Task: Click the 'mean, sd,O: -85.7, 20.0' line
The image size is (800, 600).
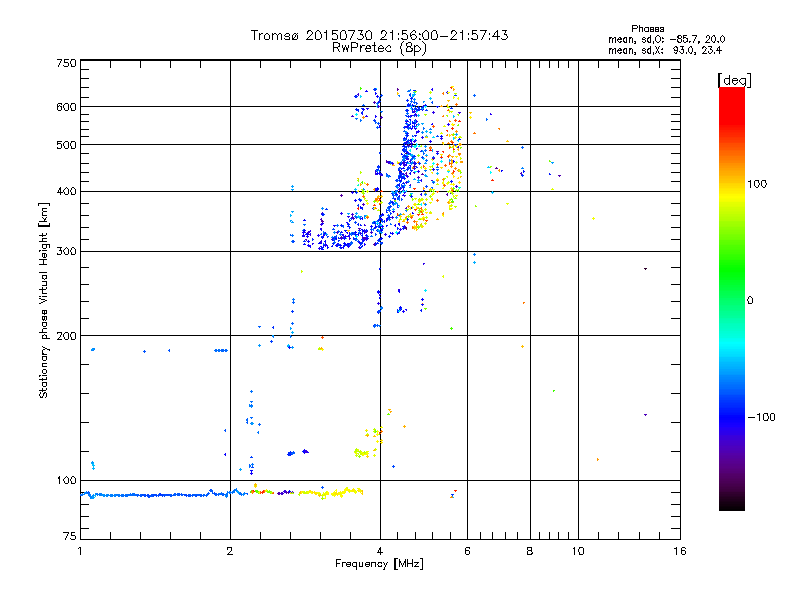Action: click(666, 39)
